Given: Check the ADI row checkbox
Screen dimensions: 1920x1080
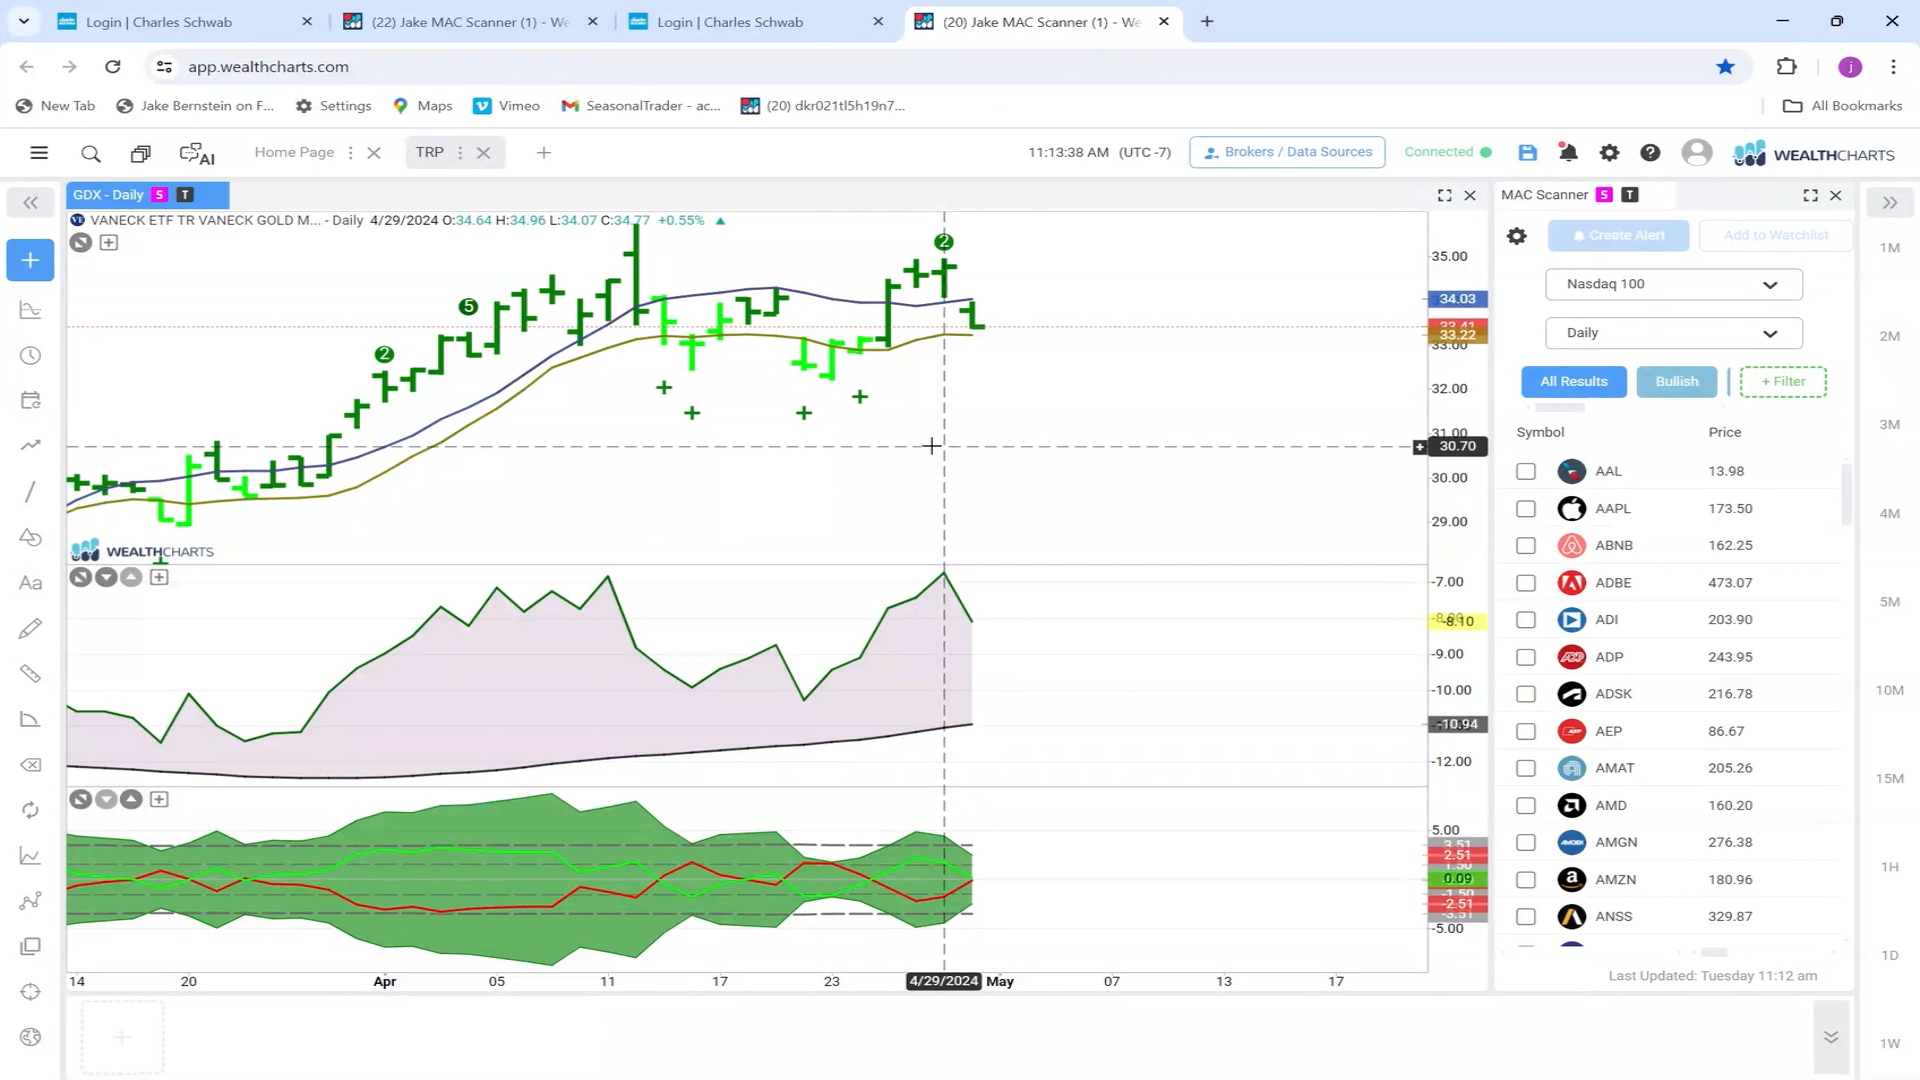Looking at the screenshot, I should click(1526, 620).
